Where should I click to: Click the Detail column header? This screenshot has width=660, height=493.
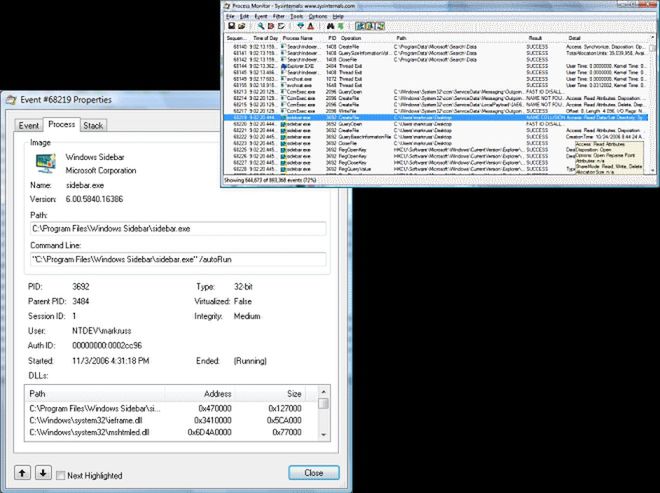point(606,38)
